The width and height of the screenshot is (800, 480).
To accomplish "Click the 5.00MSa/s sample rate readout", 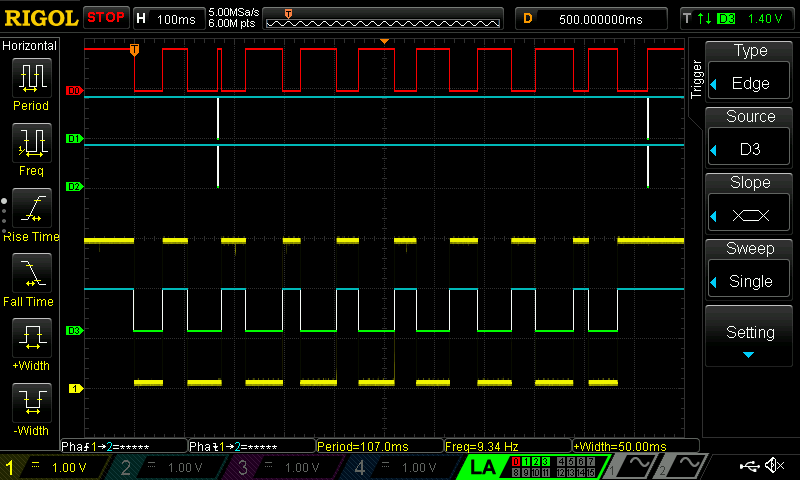I will pyautogui.click(x=234, y=12).
